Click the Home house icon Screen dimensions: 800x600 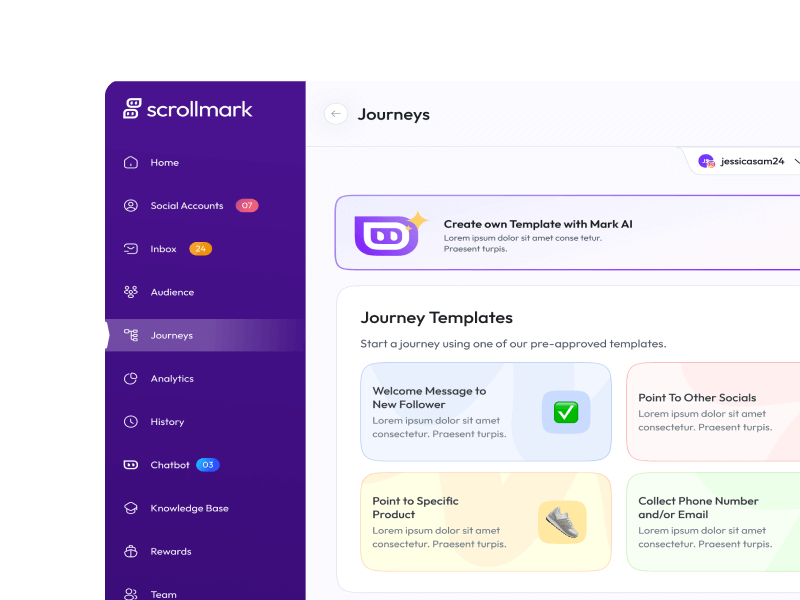[x=131, y=162]
